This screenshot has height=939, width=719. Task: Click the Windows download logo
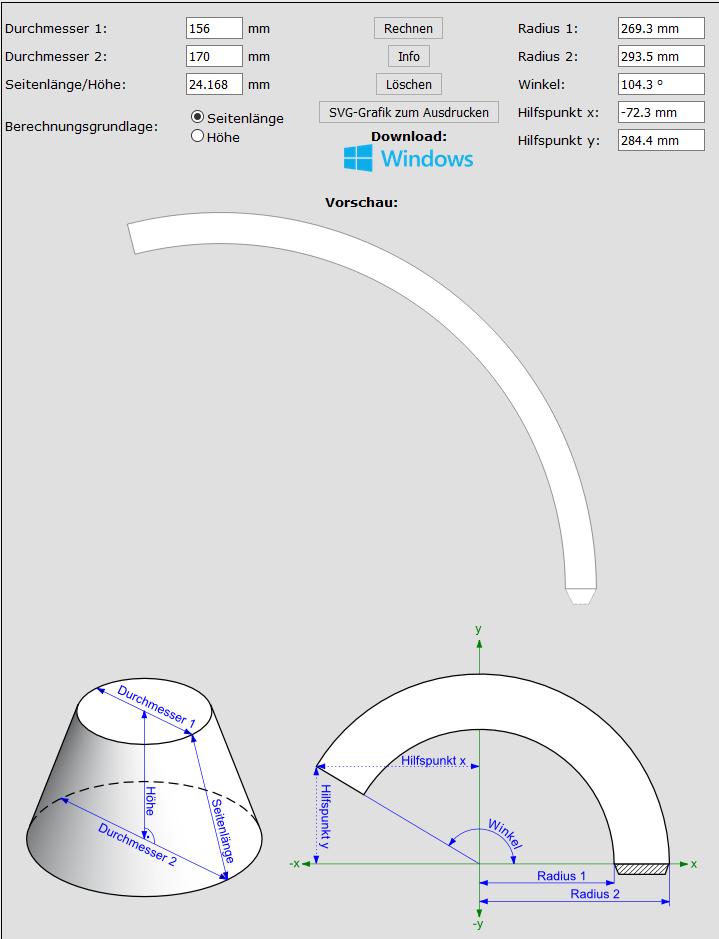point(408,158)
